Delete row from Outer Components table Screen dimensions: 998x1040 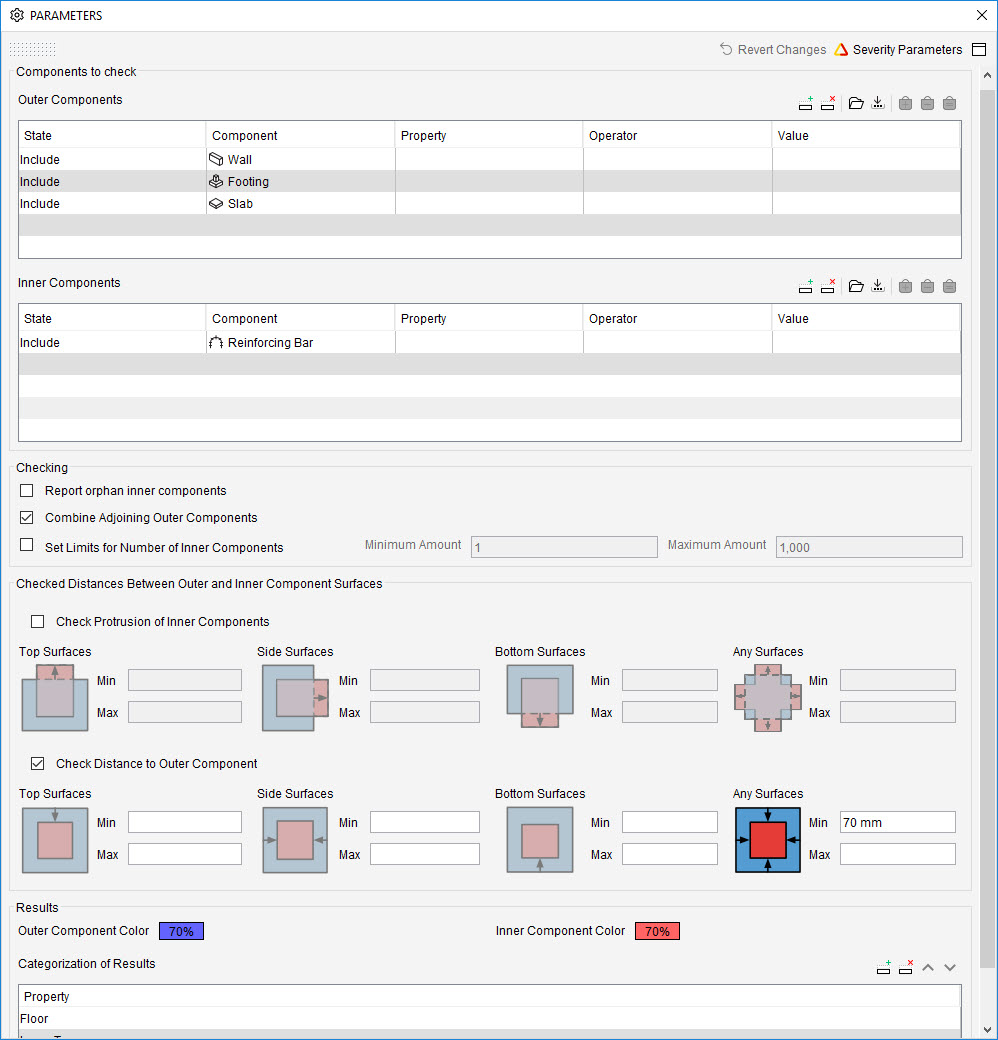[828, 103]
